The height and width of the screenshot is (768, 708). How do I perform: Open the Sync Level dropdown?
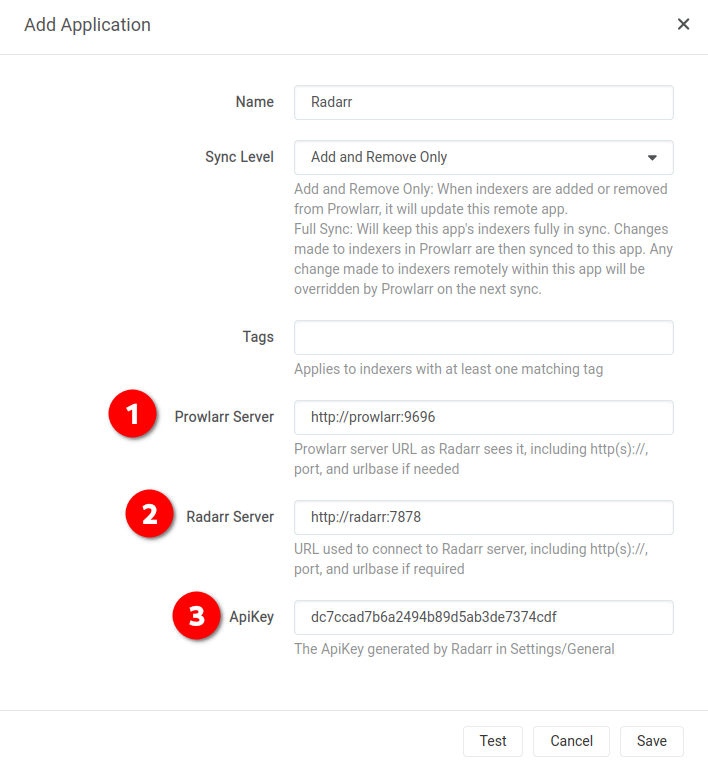tap(484, 157)
